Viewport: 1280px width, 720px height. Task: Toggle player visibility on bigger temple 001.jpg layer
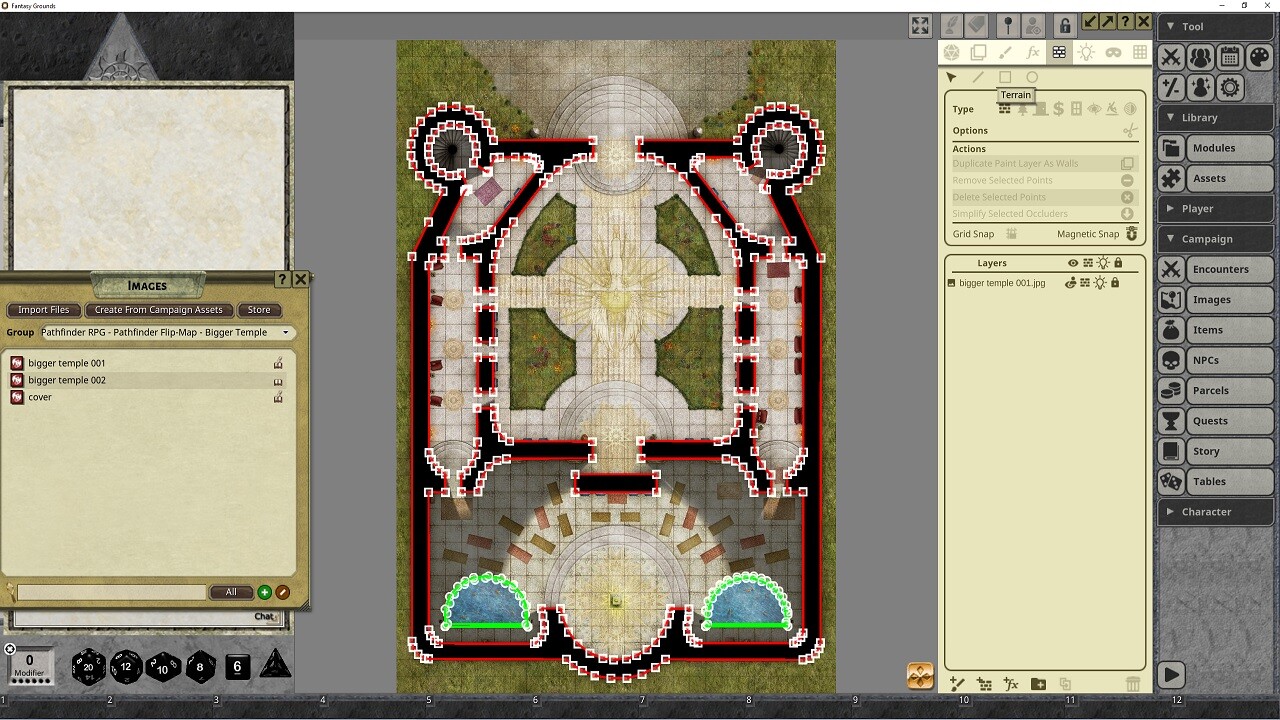[x=1070, y=283]
